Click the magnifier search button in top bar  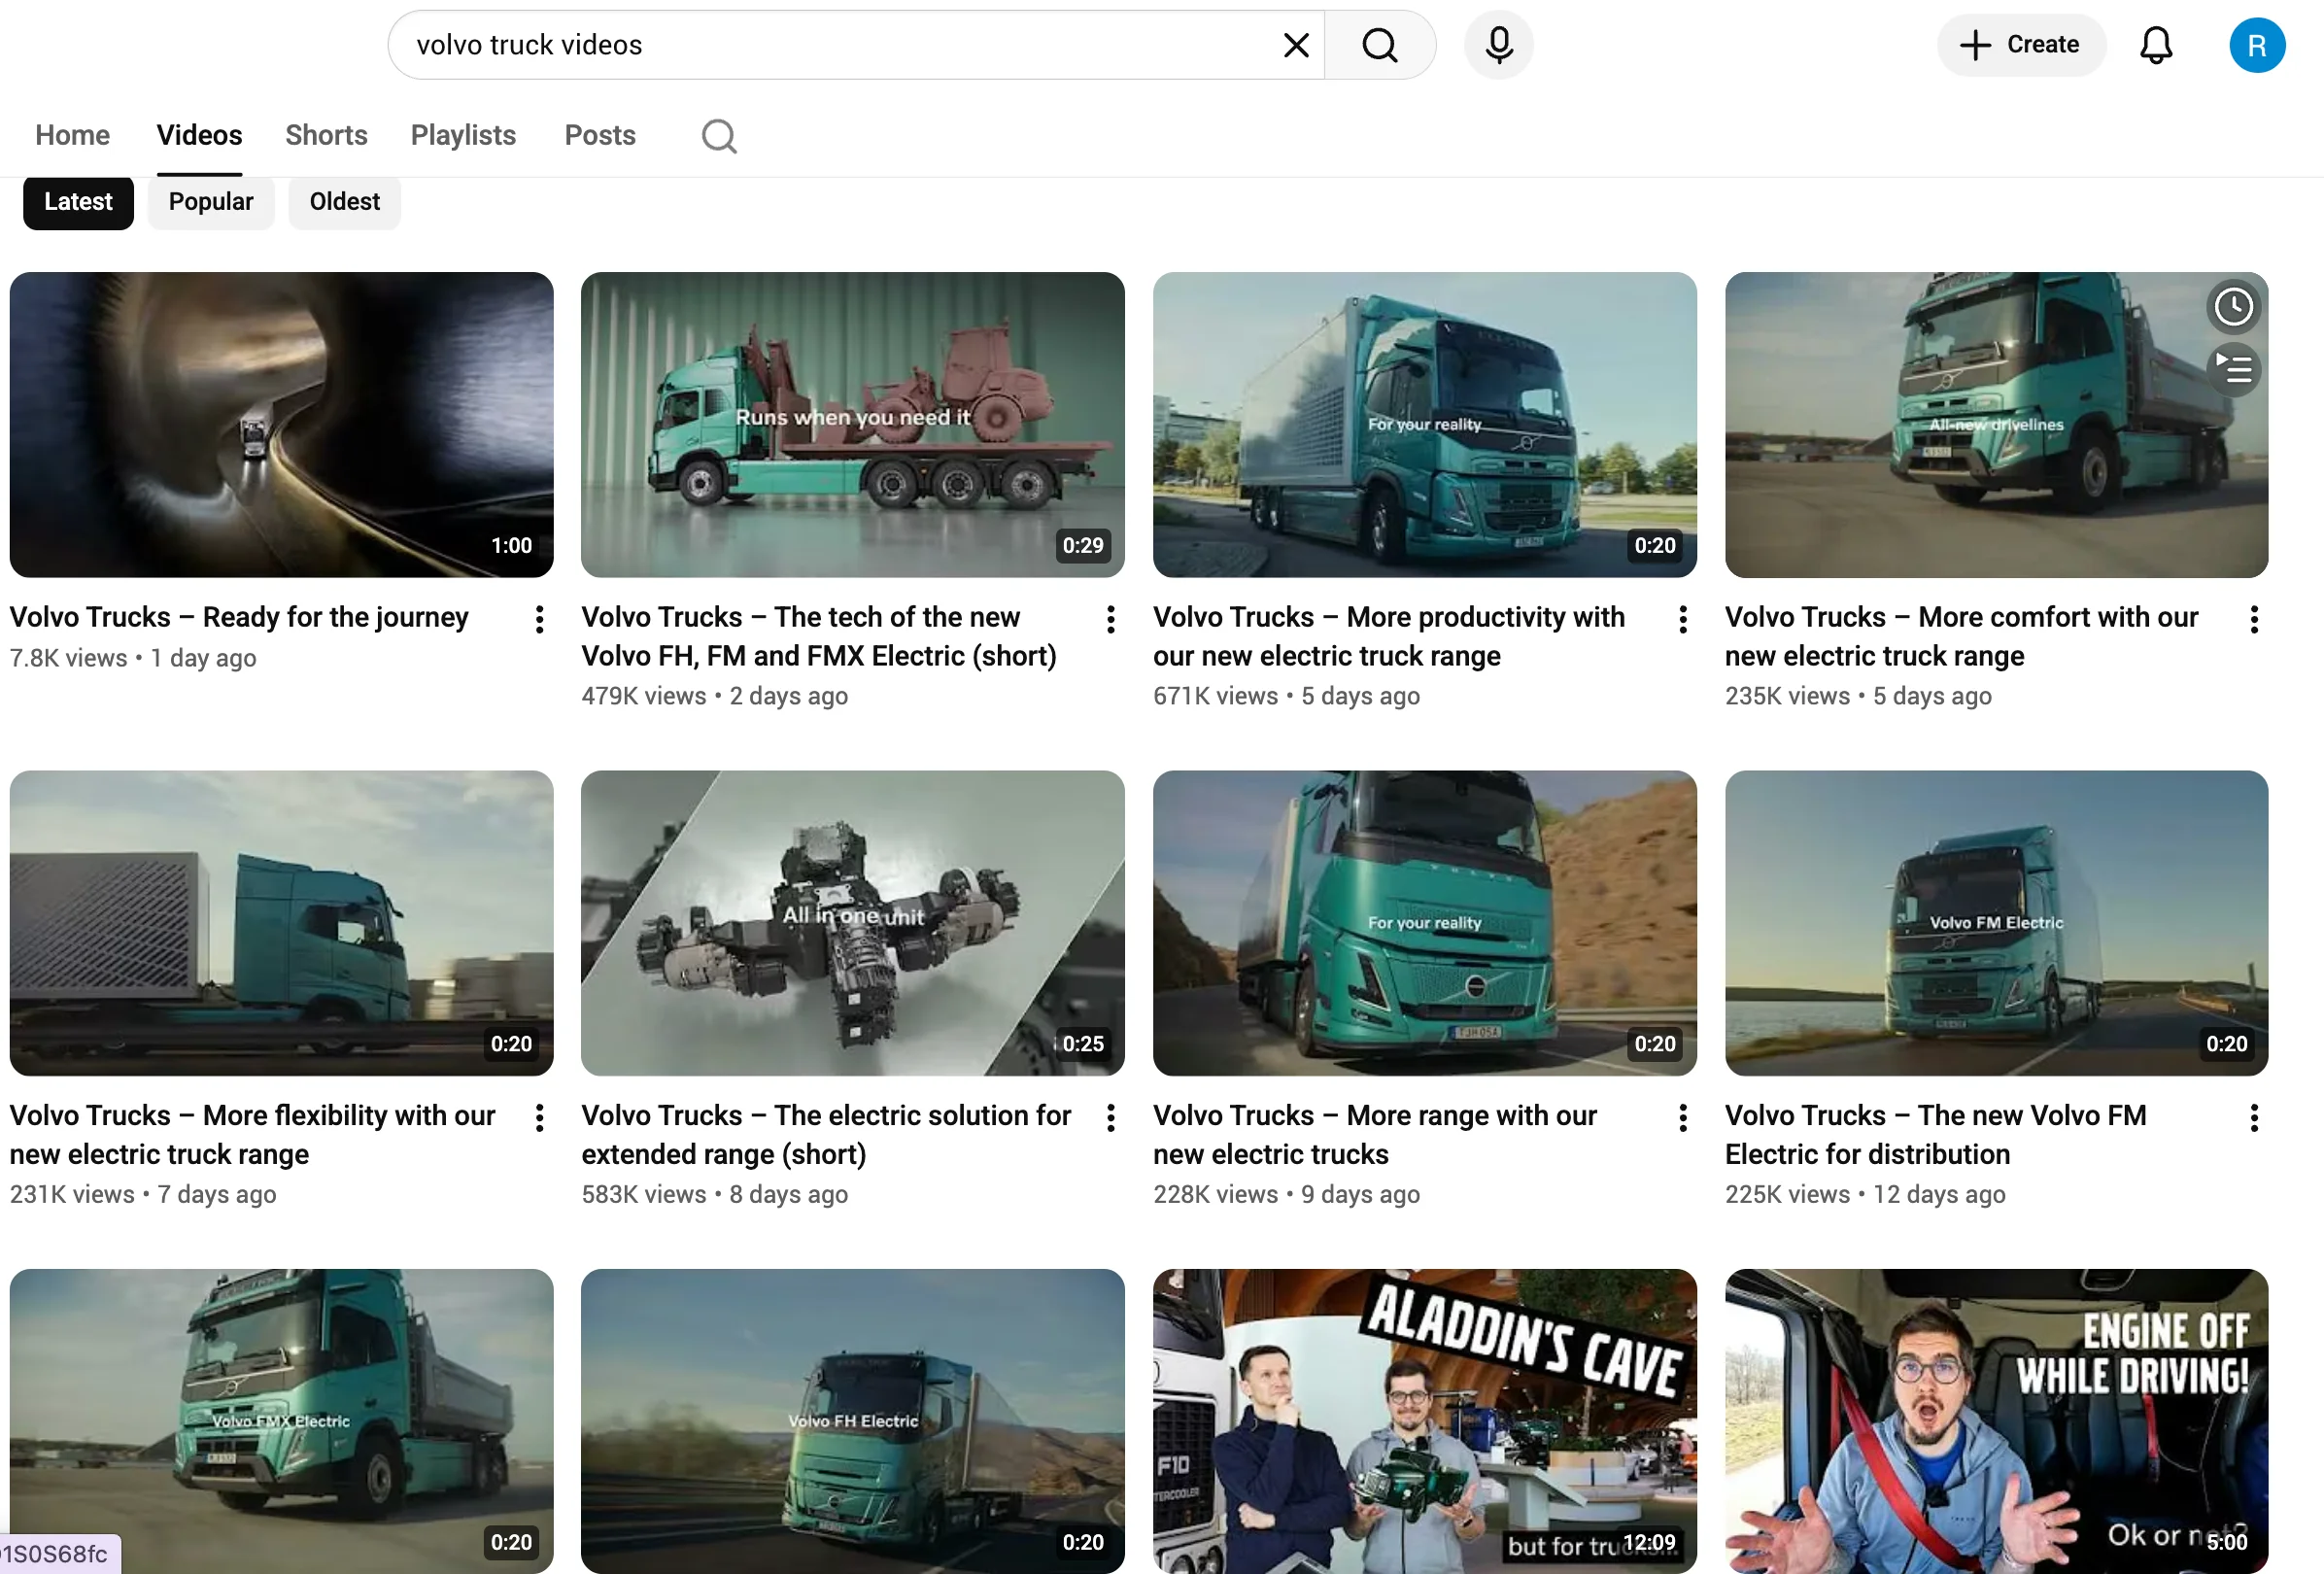click(1380, 45)
